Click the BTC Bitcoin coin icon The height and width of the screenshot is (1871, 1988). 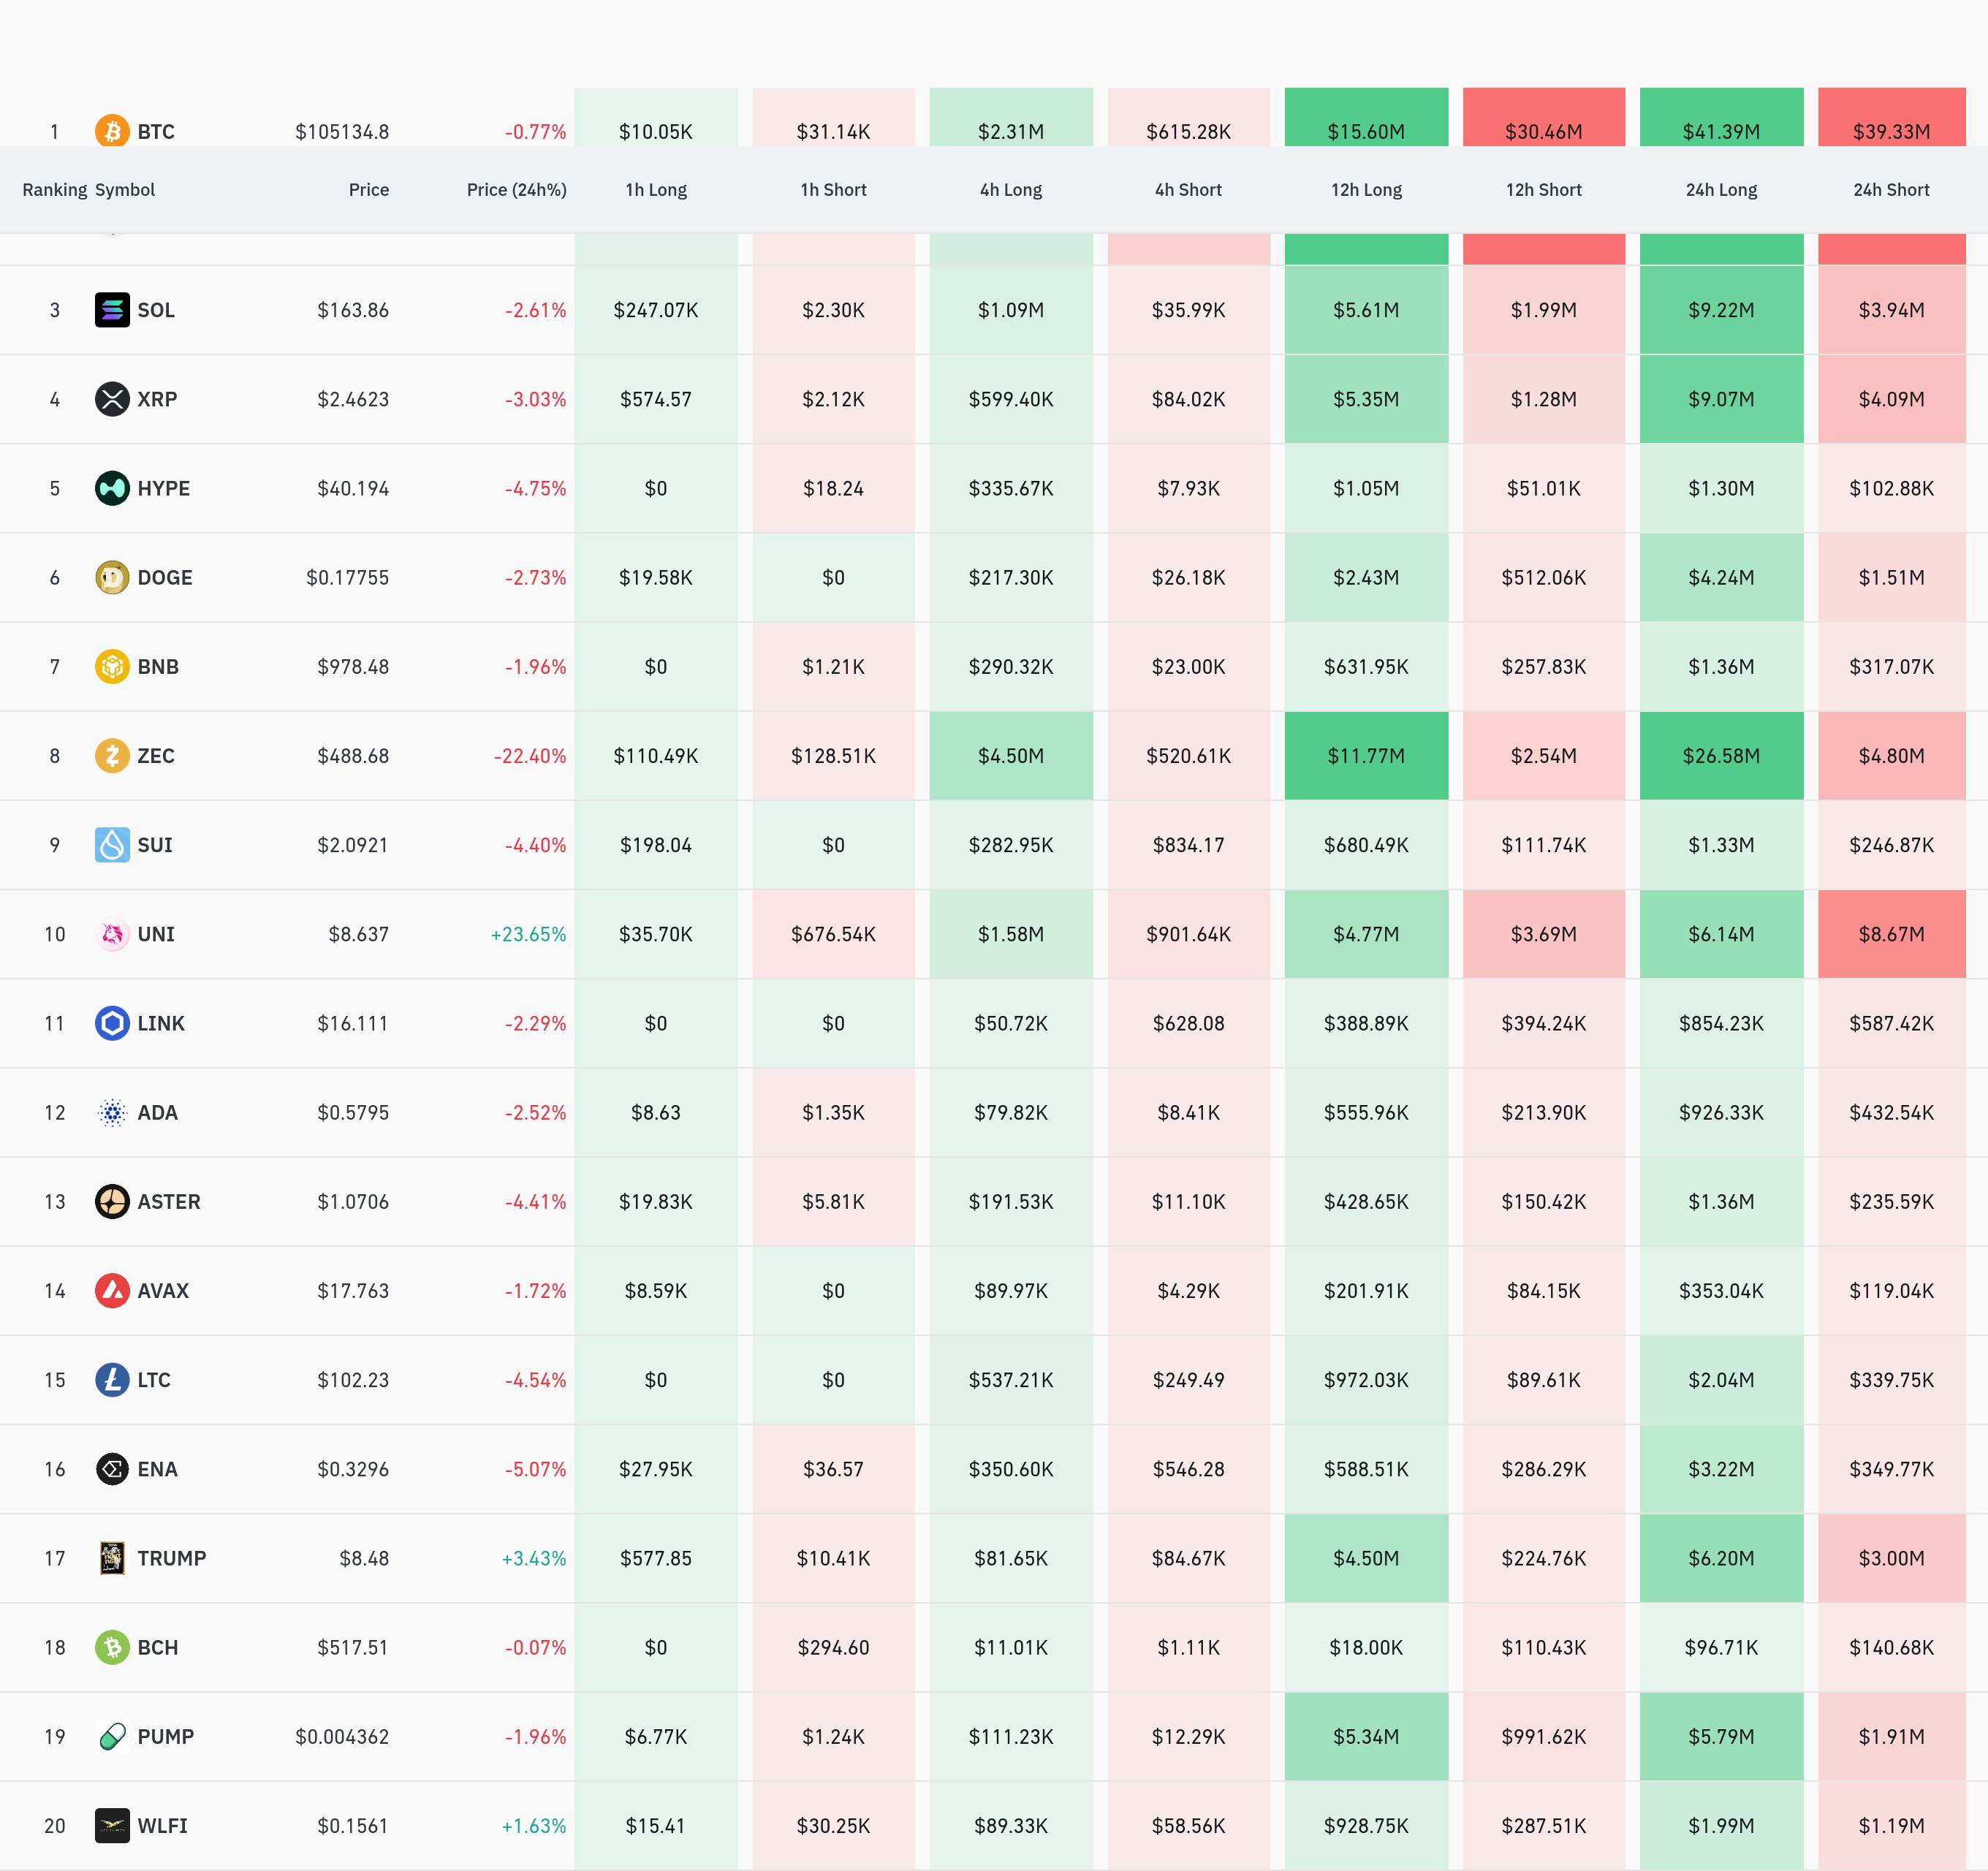click(x=112, y=131)
